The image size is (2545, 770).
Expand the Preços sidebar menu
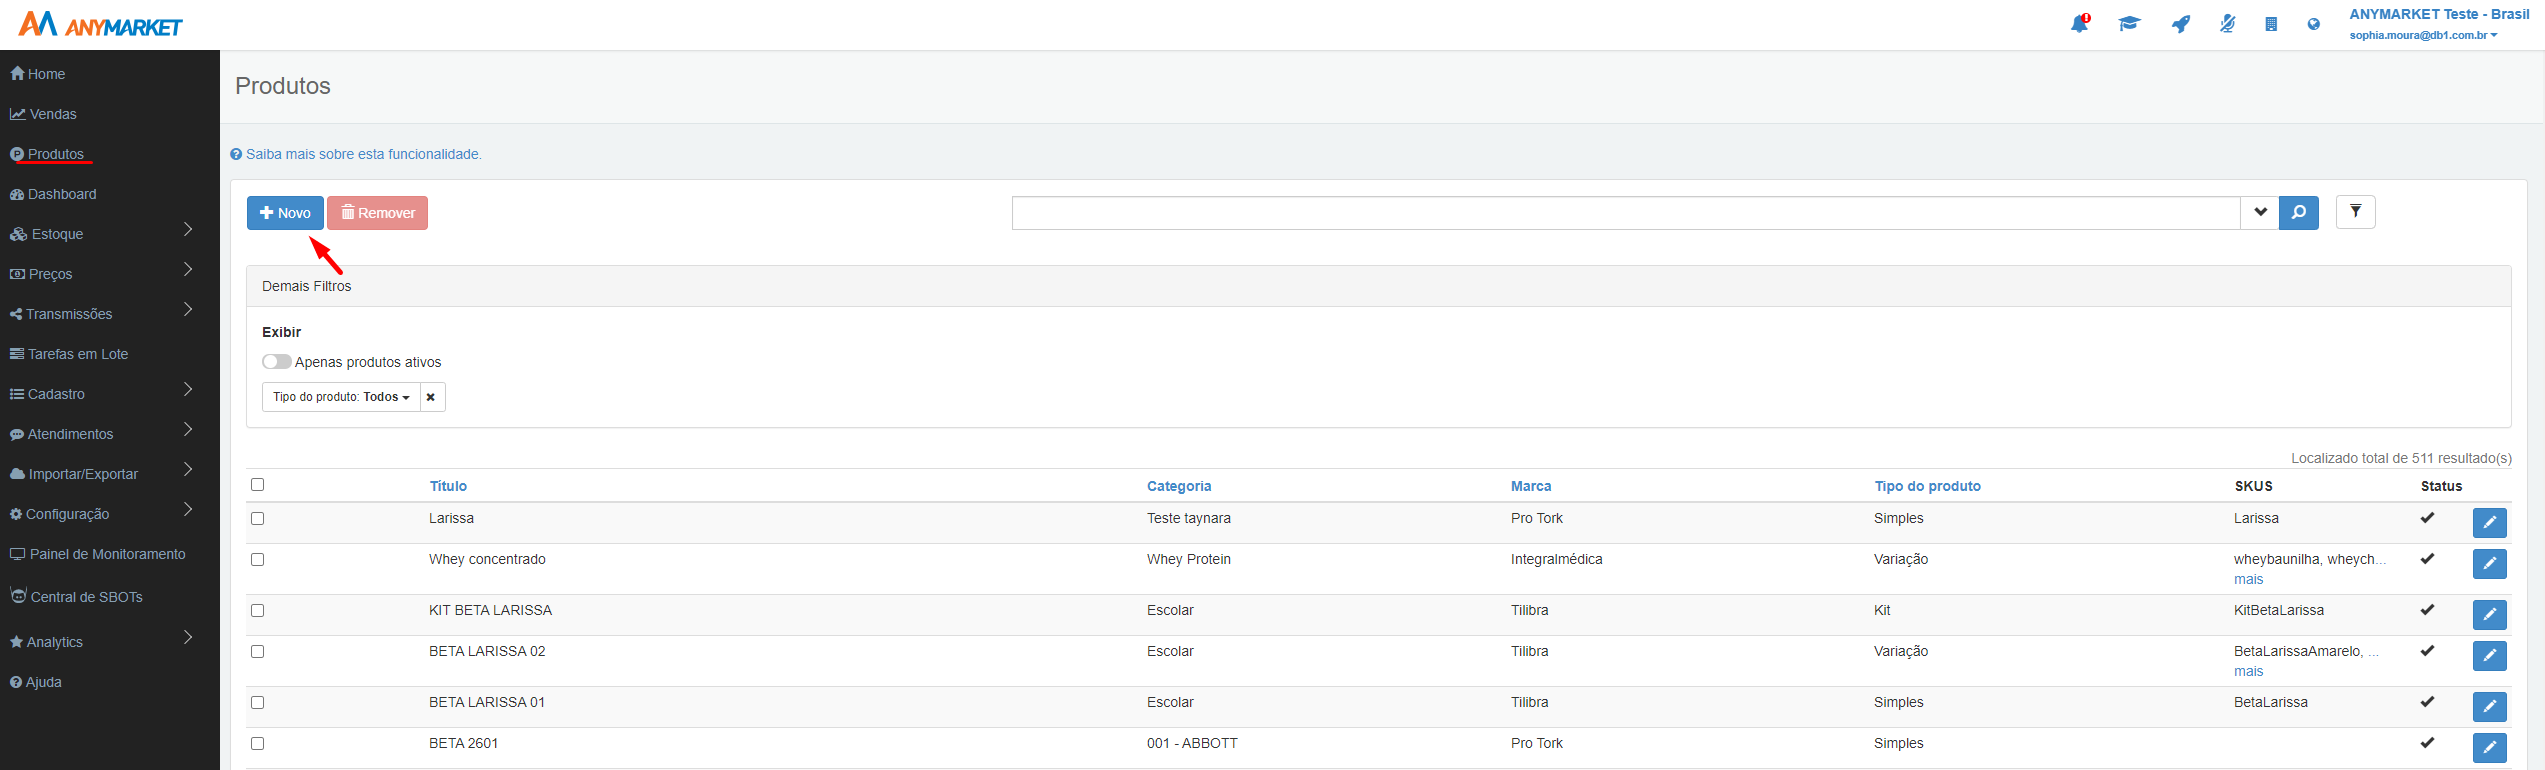click(188, 270)
